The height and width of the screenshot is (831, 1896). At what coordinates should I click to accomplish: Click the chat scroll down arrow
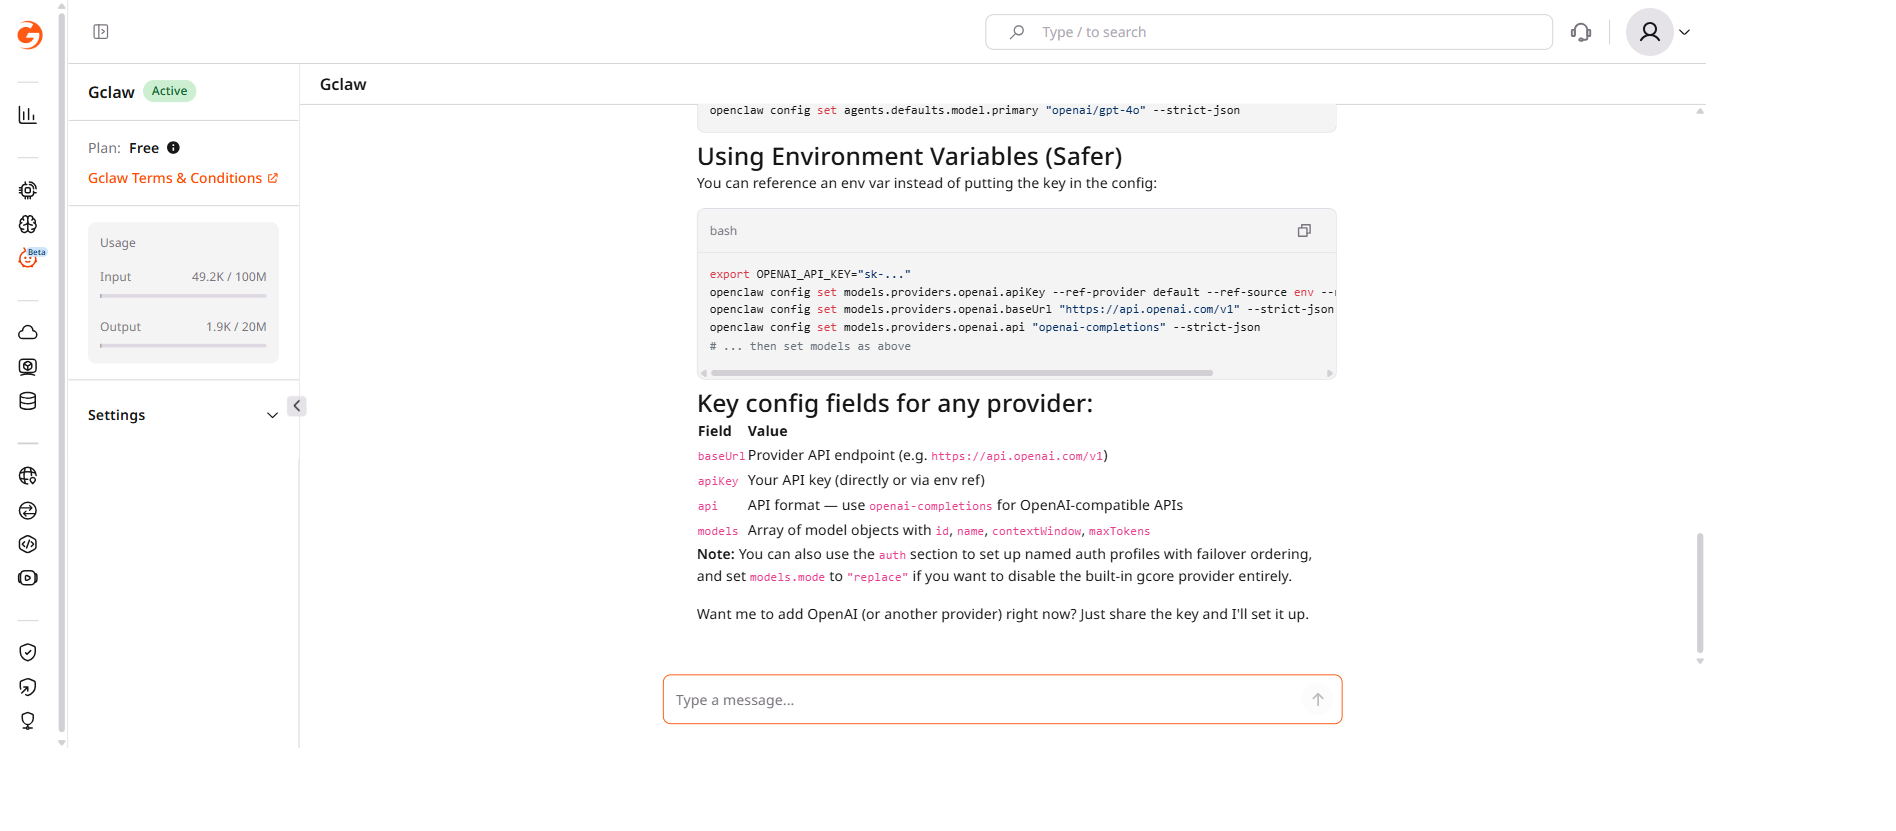pos(1700,661)
